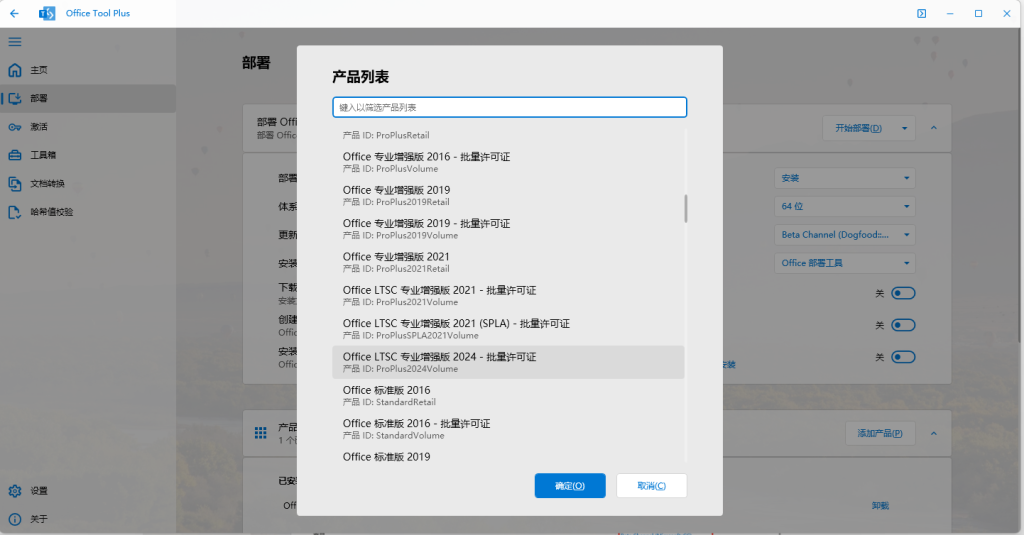Select Office LTSC 专业增强版 2021 - 批量许可证
The height and width of the screenshot is (535, 1024).
click(508, 295)
